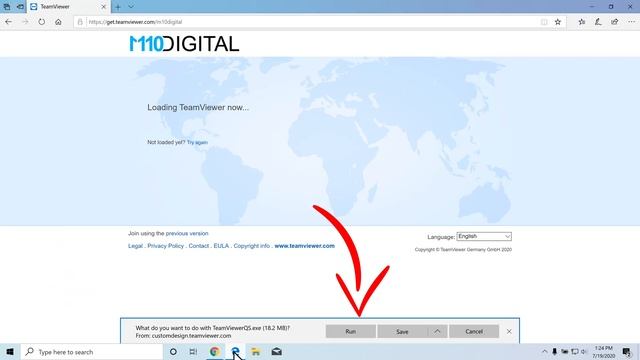
Task: Switch to Microsoft Edge taskbar icon
Action: tap(235, 351)
